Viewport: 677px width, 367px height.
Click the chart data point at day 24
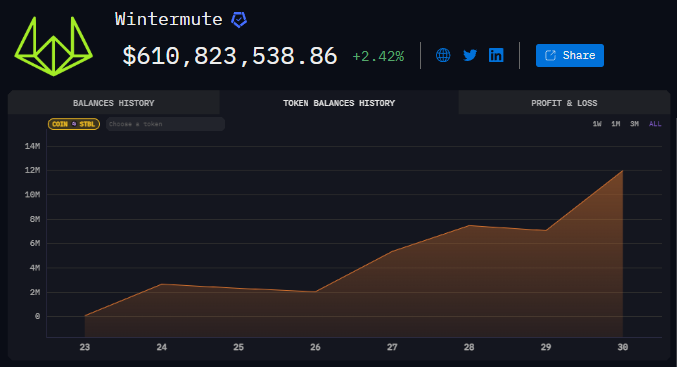[x=161, y=284]
